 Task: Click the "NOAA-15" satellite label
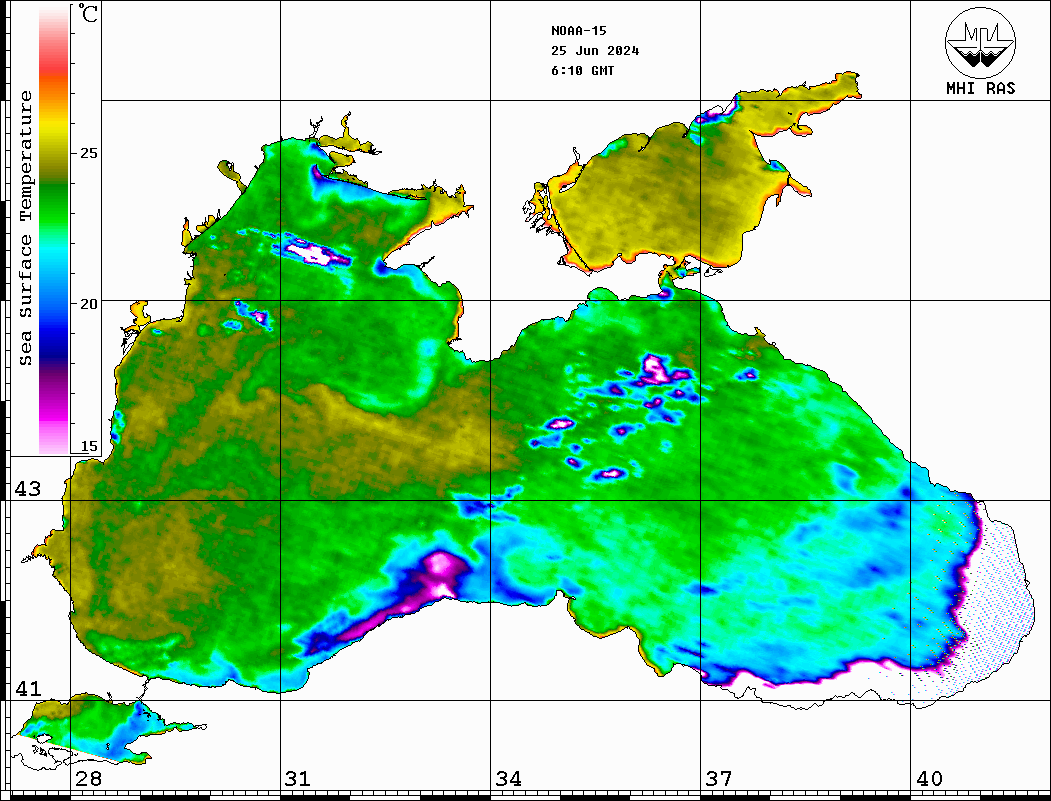(x=579, y=31)
